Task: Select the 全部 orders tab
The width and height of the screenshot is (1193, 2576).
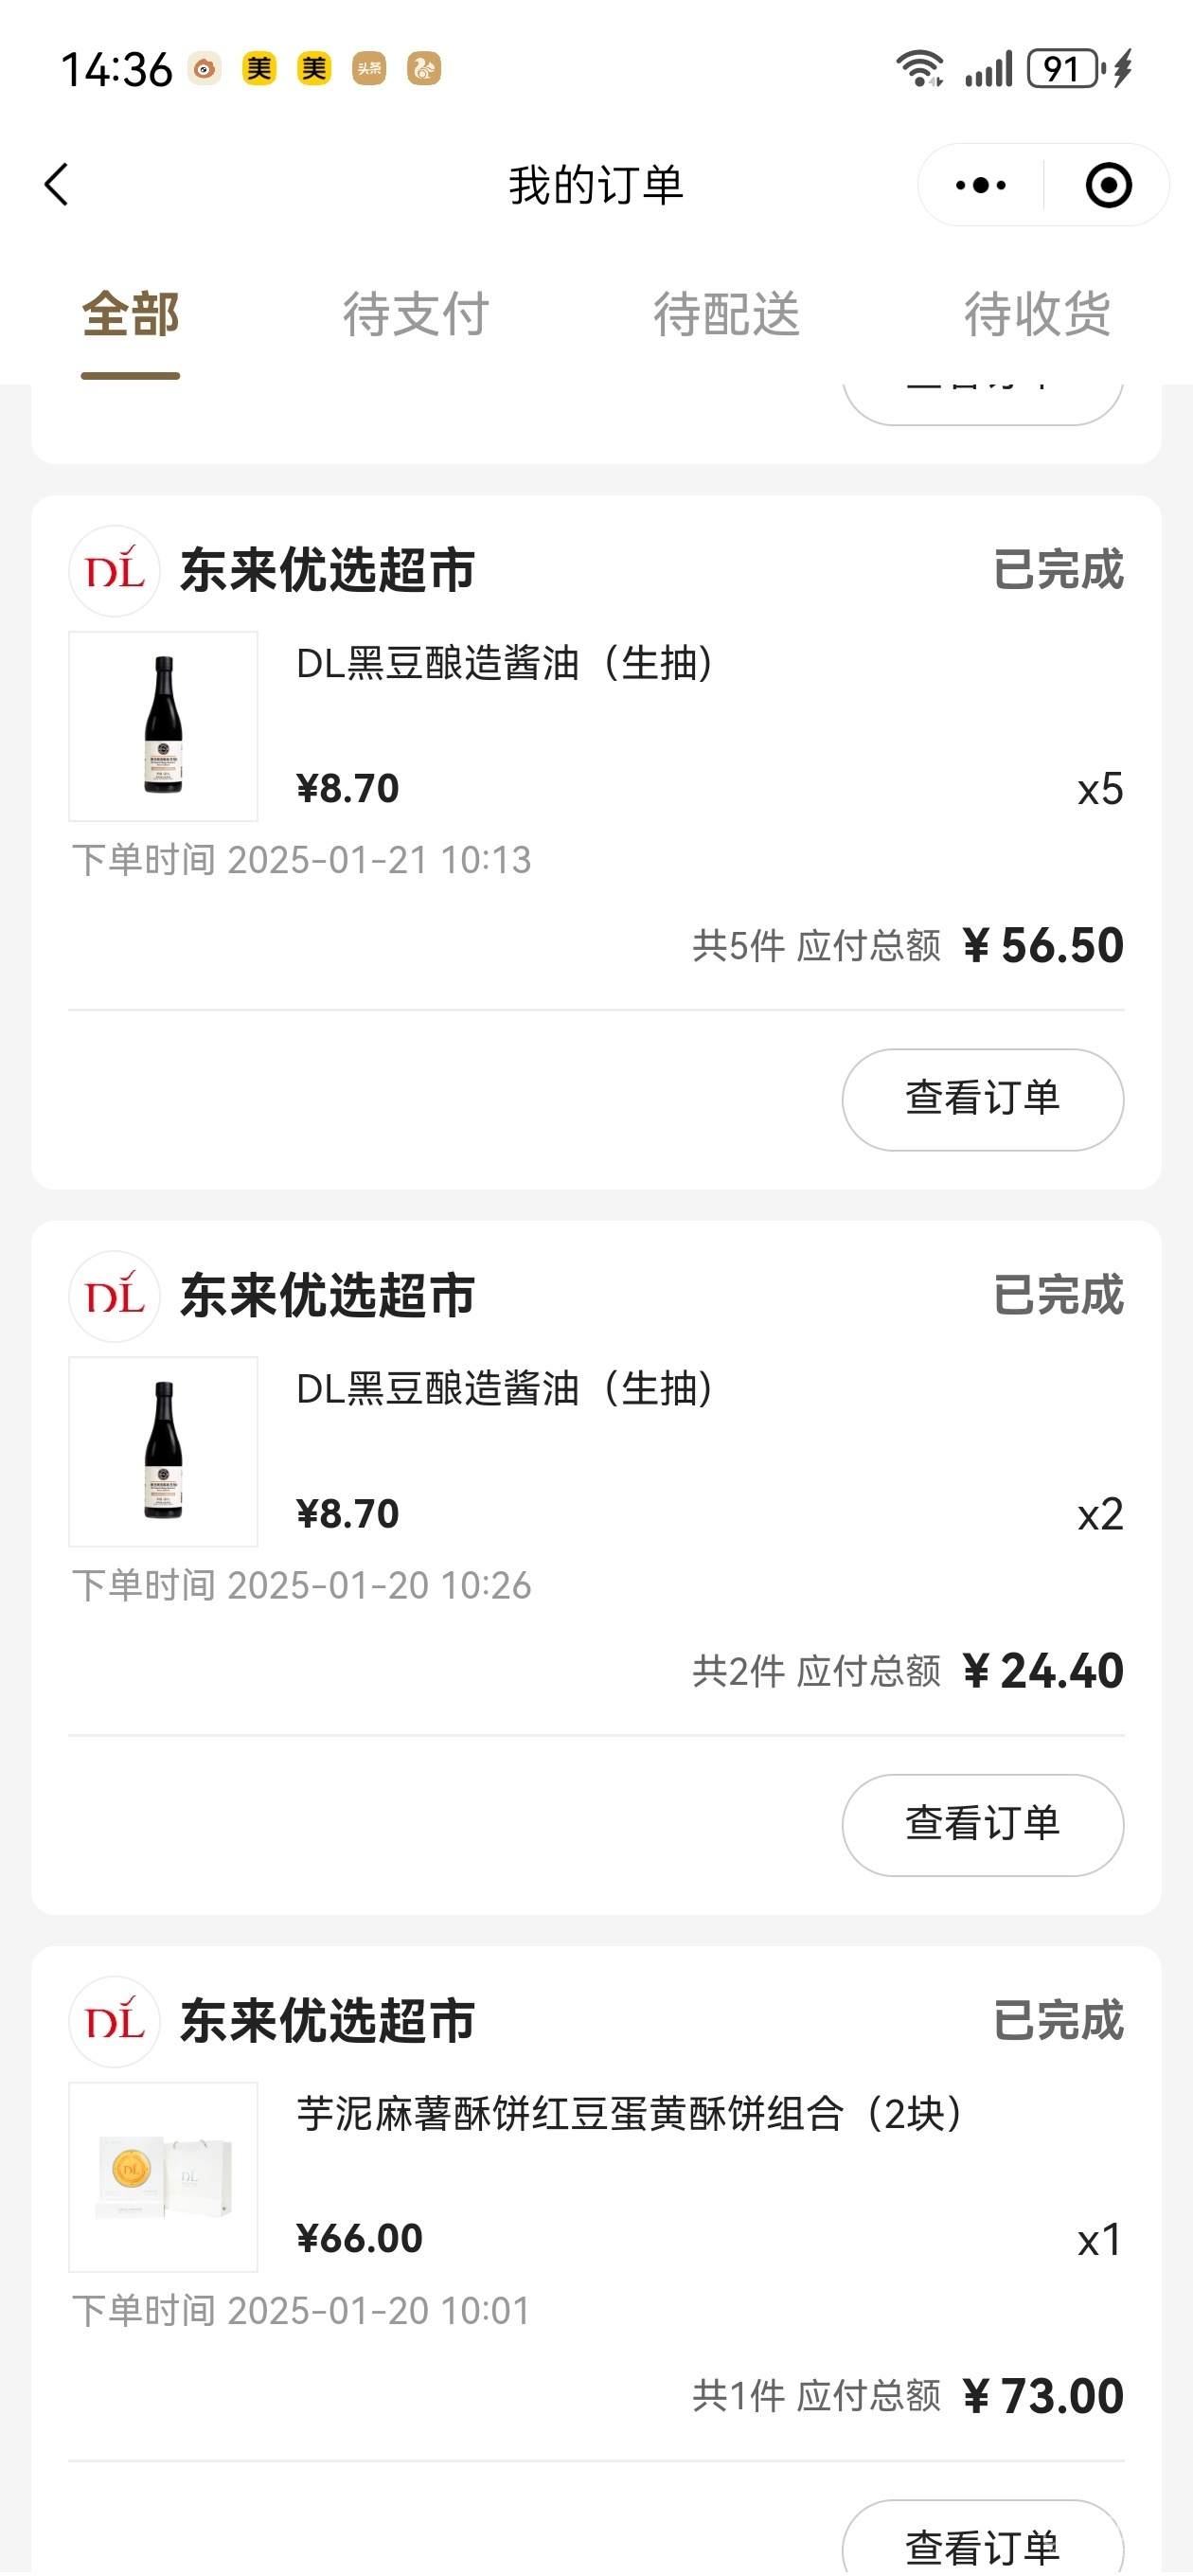Action: pos(130,315)
